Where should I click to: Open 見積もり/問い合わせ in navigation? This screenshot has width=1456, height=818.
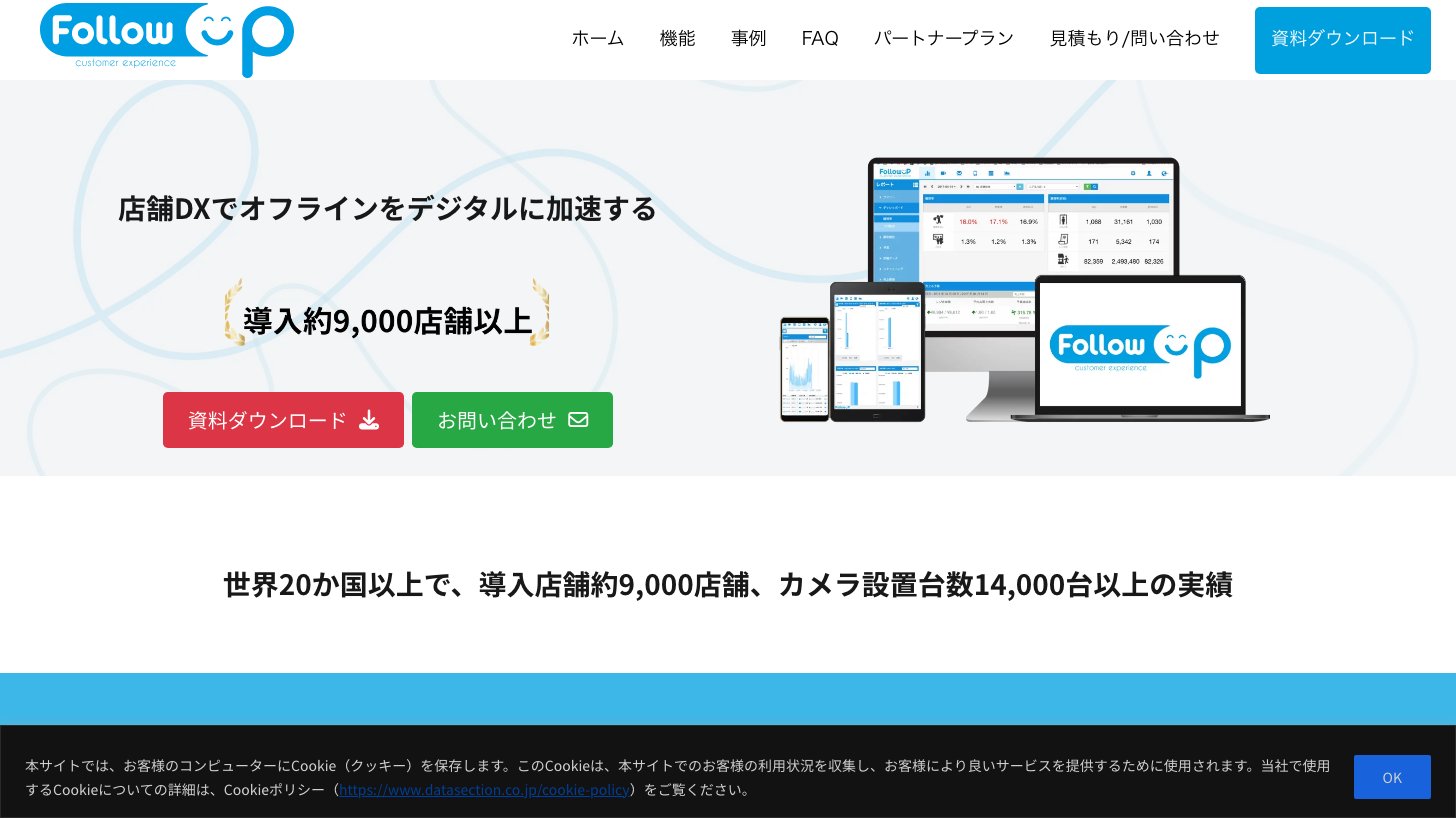(x=1135, y=38)
